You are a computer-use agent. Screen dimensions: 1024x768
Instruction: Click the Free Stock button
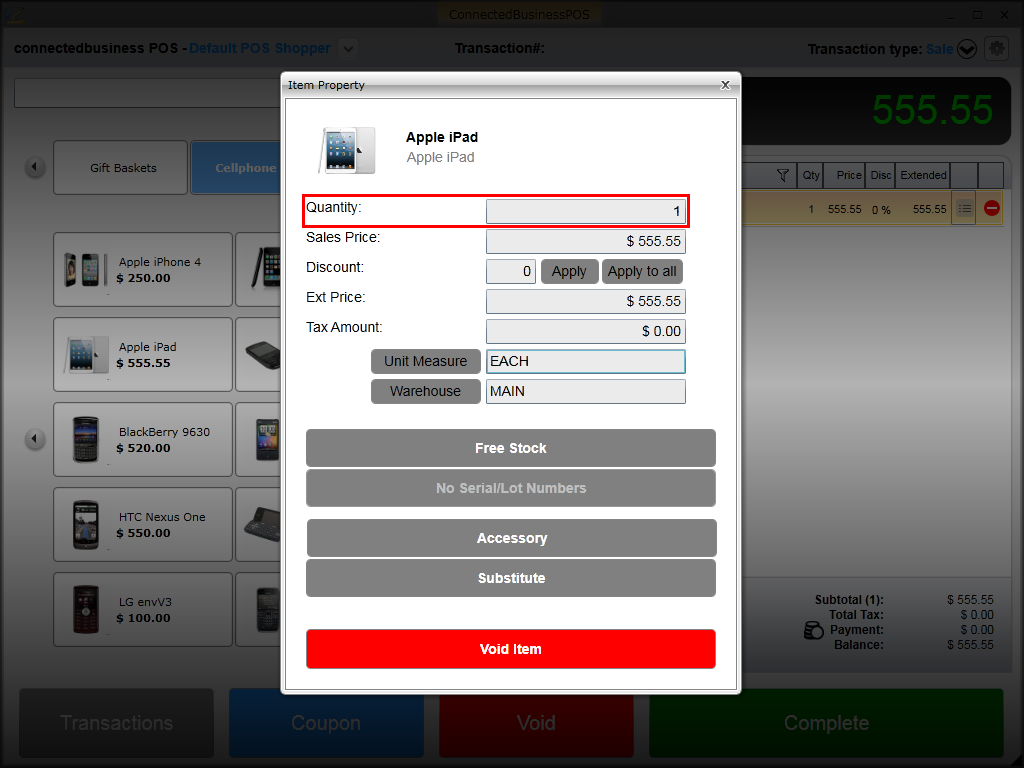click(x=511, y=448)
